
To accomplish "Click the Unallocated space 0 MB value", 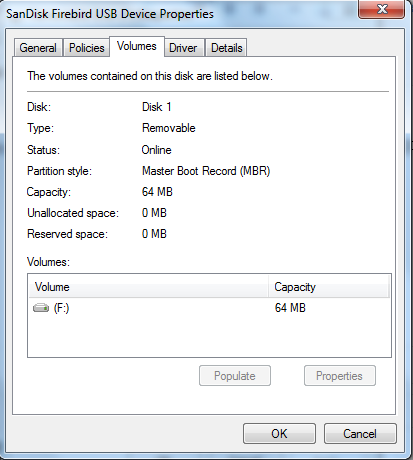I will tap(154, 213).
